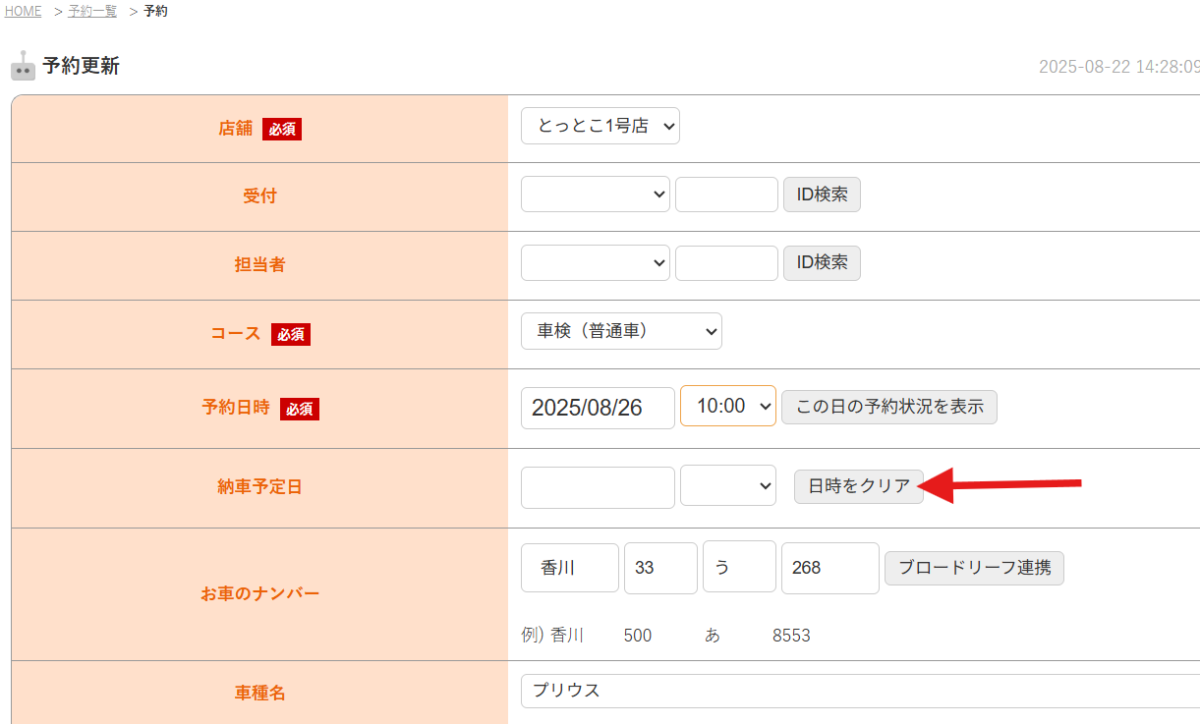This screenshot has height=724, width=1200.
Task: Click the ブロードリーフ連携 button
Action: coord(974,568)
